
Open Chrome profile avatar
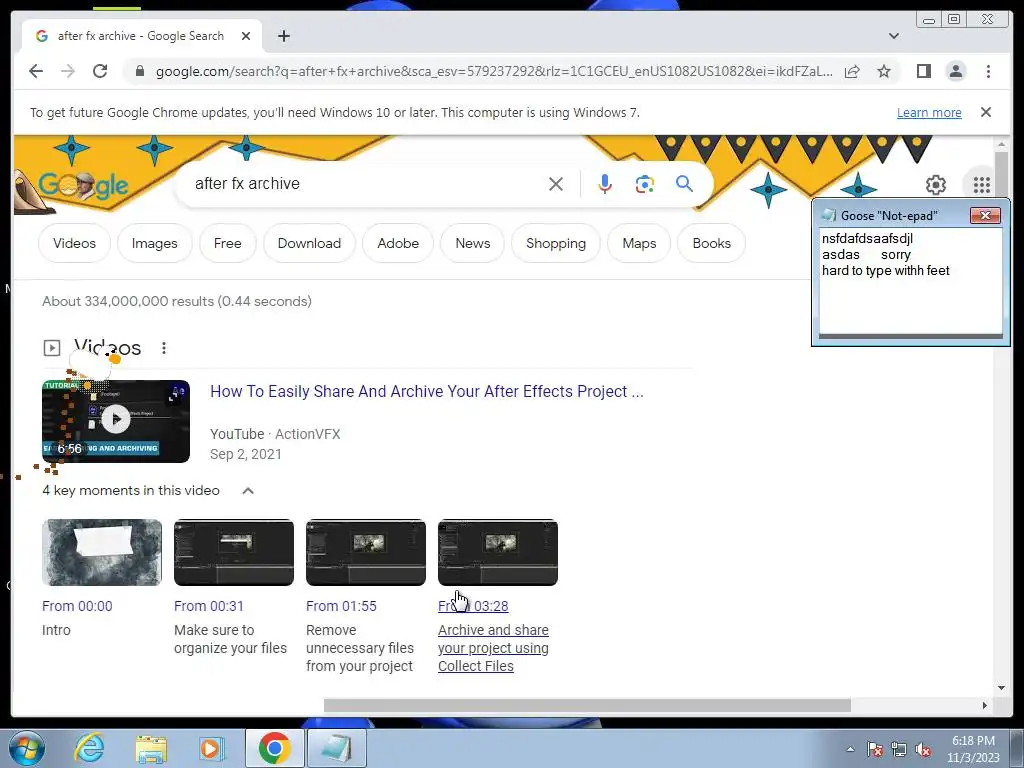(x=955, y=71)
